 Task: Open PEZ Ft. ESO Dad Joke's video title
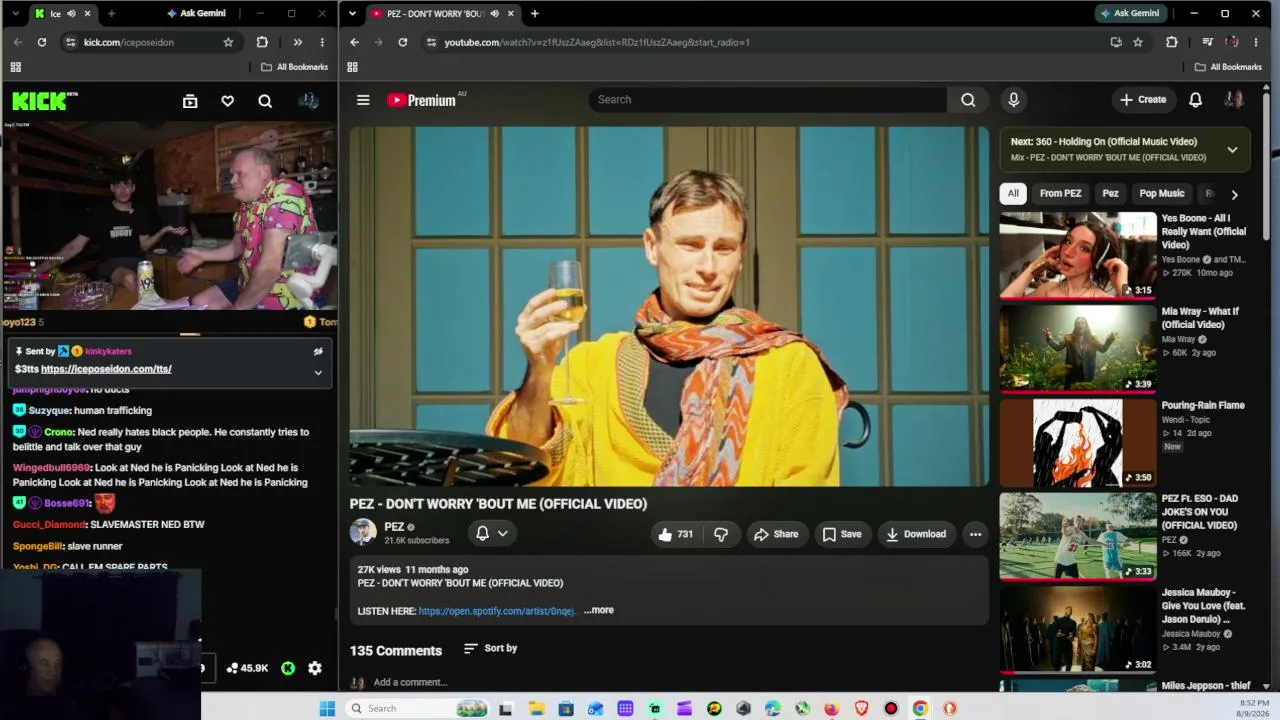(1200, 512)
